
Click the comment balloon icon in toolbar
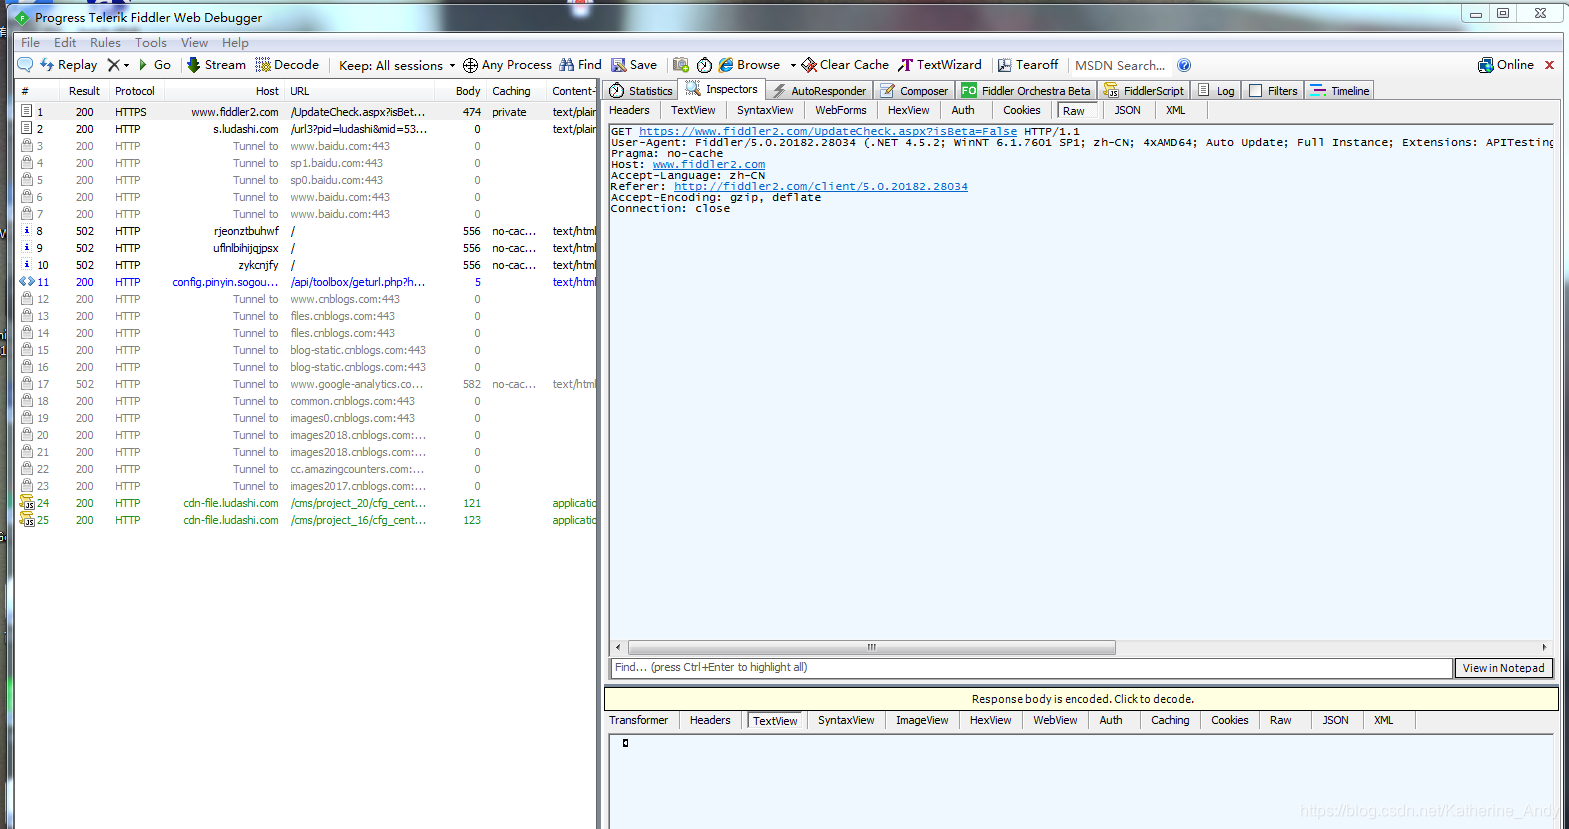25,65
